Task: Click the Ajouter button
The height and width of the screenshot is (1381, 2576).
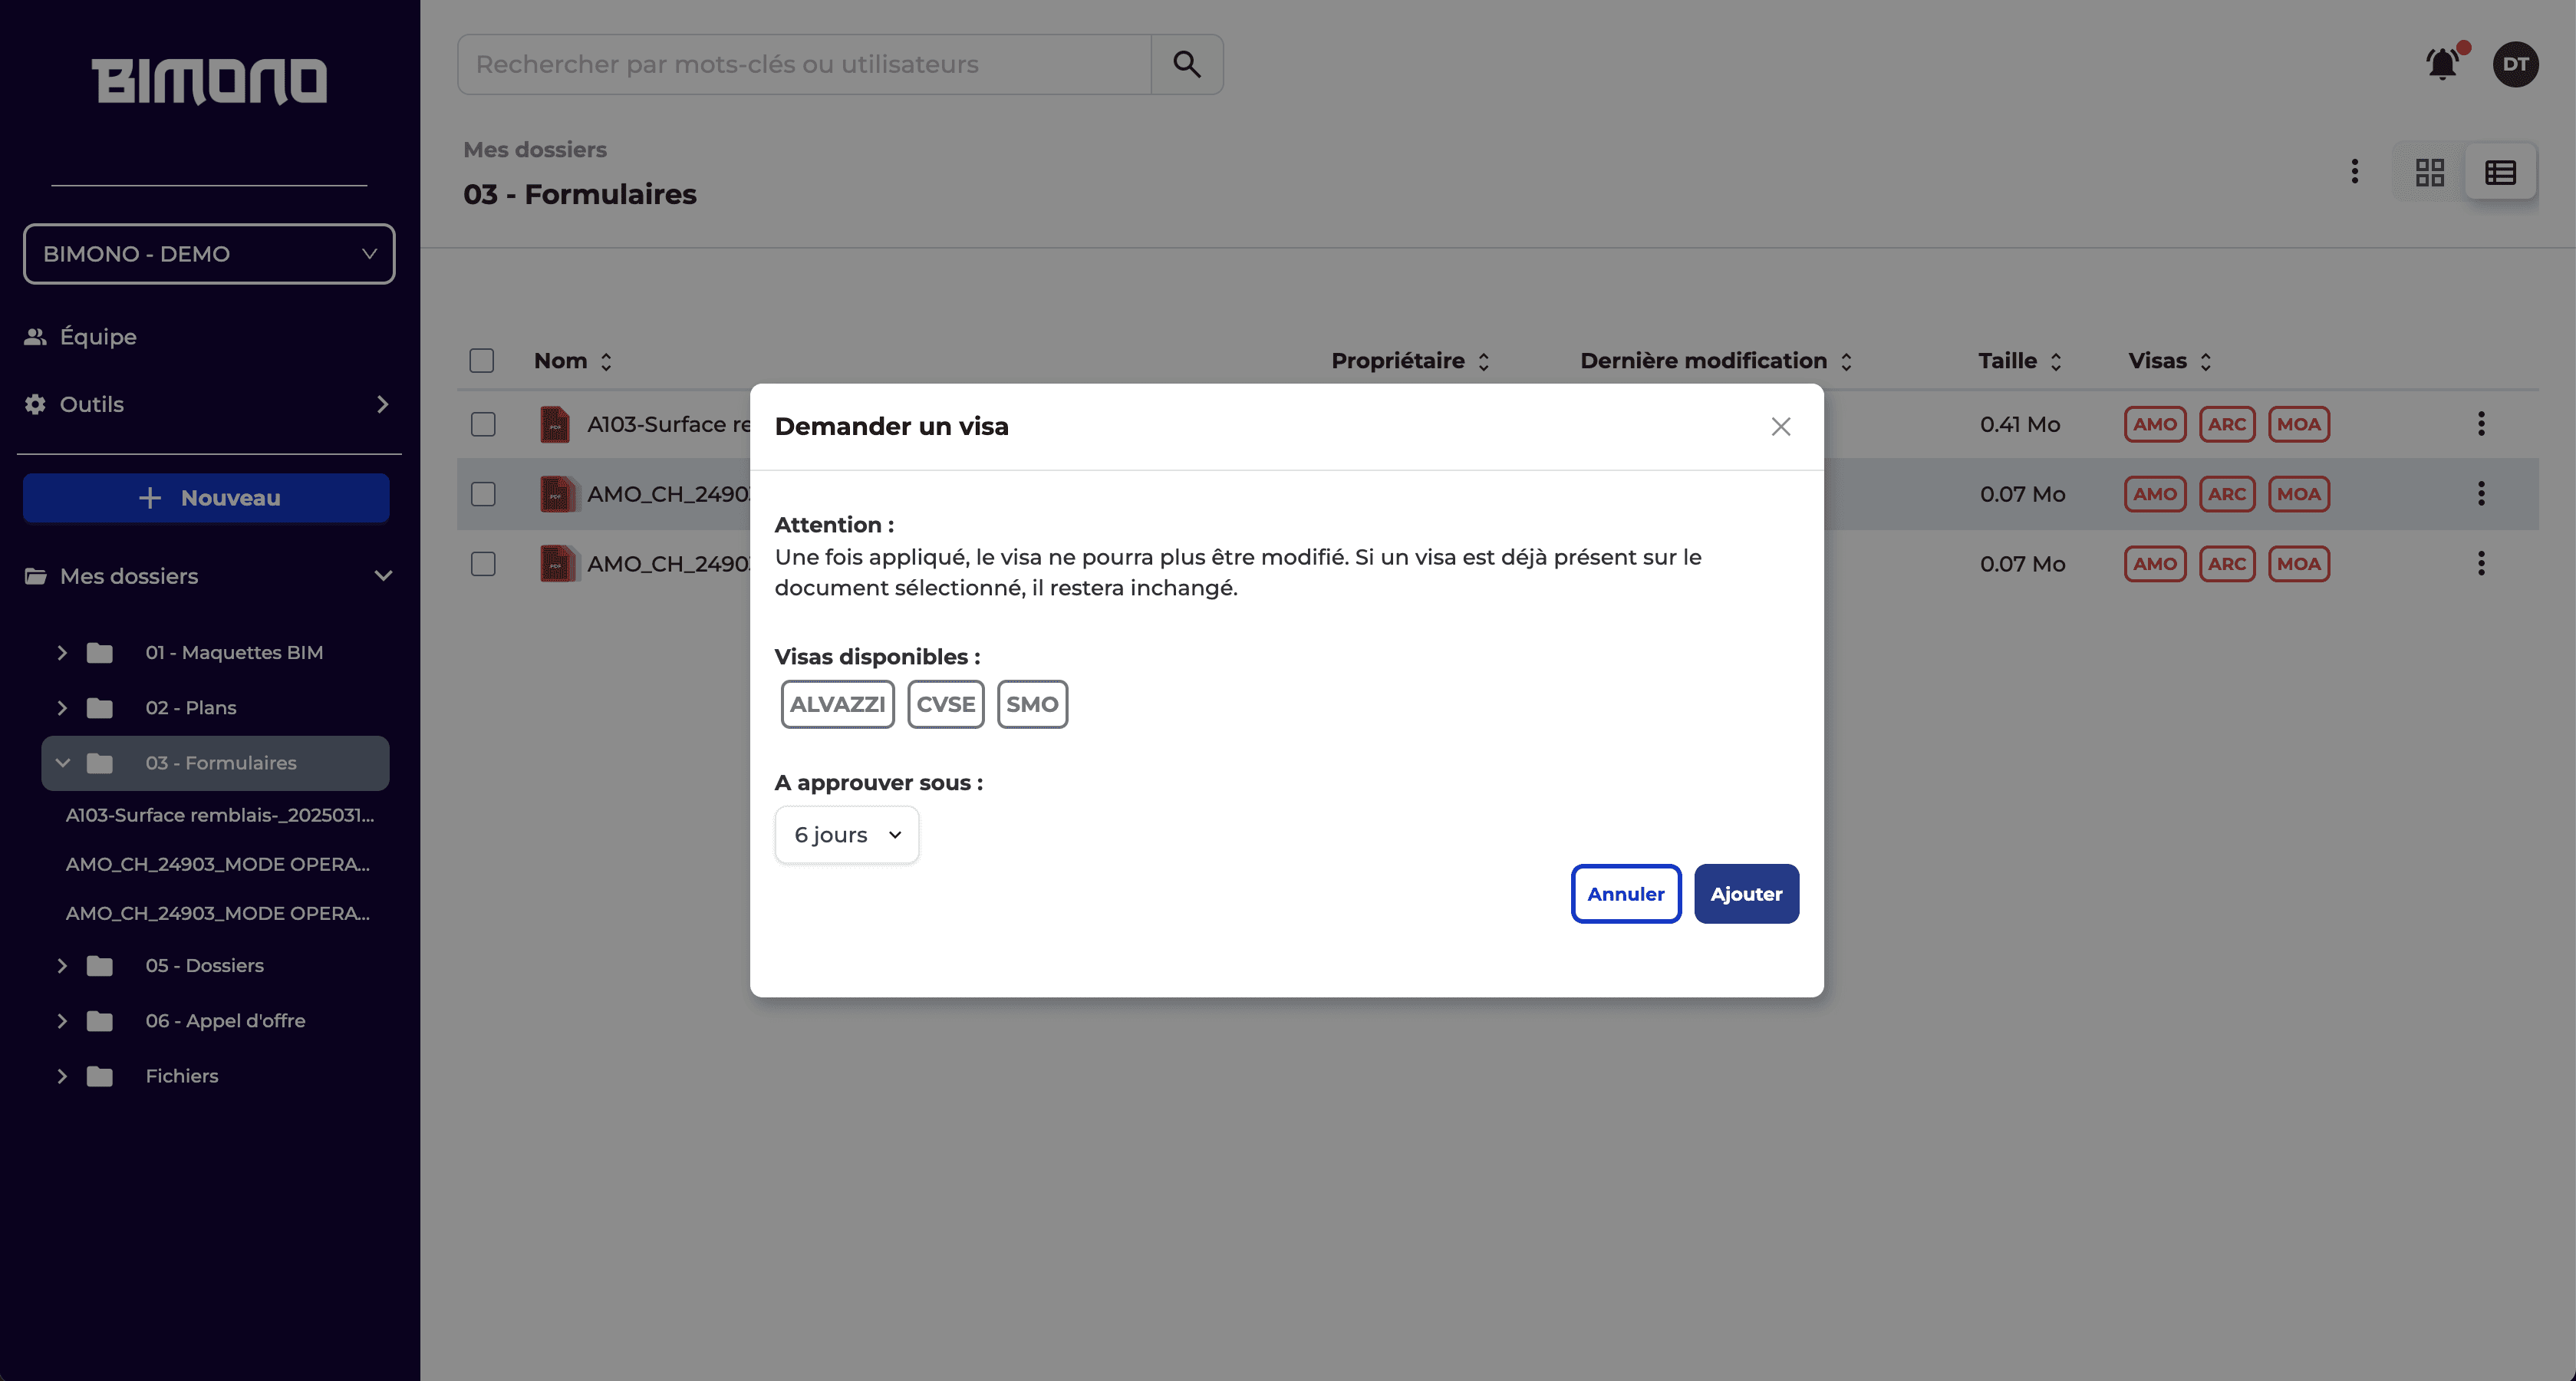Action: click(x=1746, y=894)
